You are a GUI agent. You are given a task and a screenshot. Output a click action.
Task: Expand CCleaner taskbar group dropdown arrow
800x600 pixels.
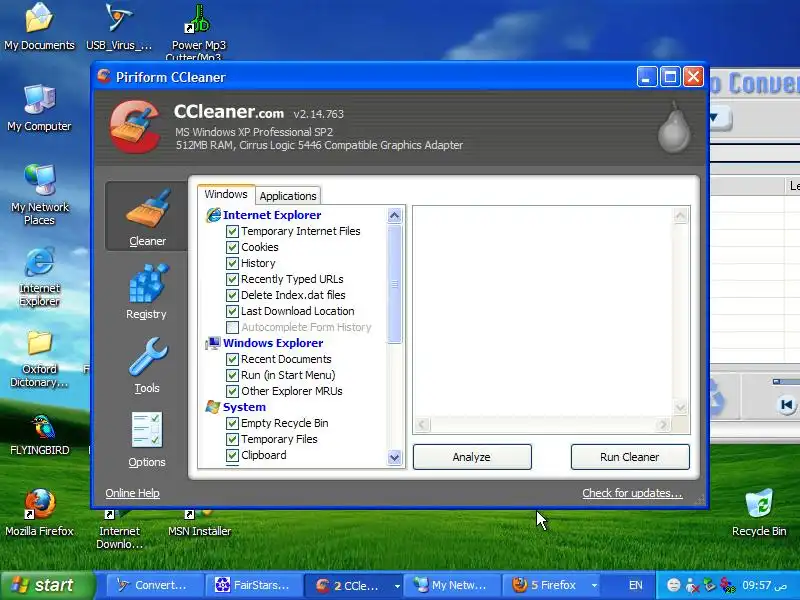397,586
